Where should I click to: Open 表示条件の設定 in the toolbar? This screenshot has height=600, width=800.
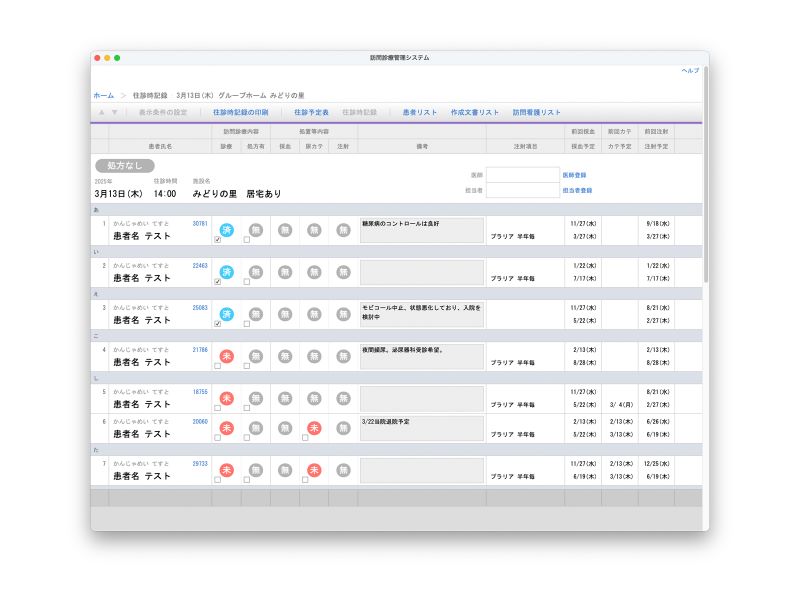[163, 112]
